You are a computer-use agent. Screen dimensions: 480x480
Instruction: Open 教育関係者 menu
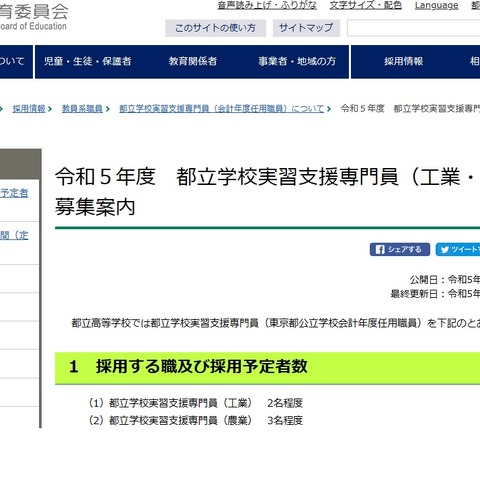(x=193, y=61)
